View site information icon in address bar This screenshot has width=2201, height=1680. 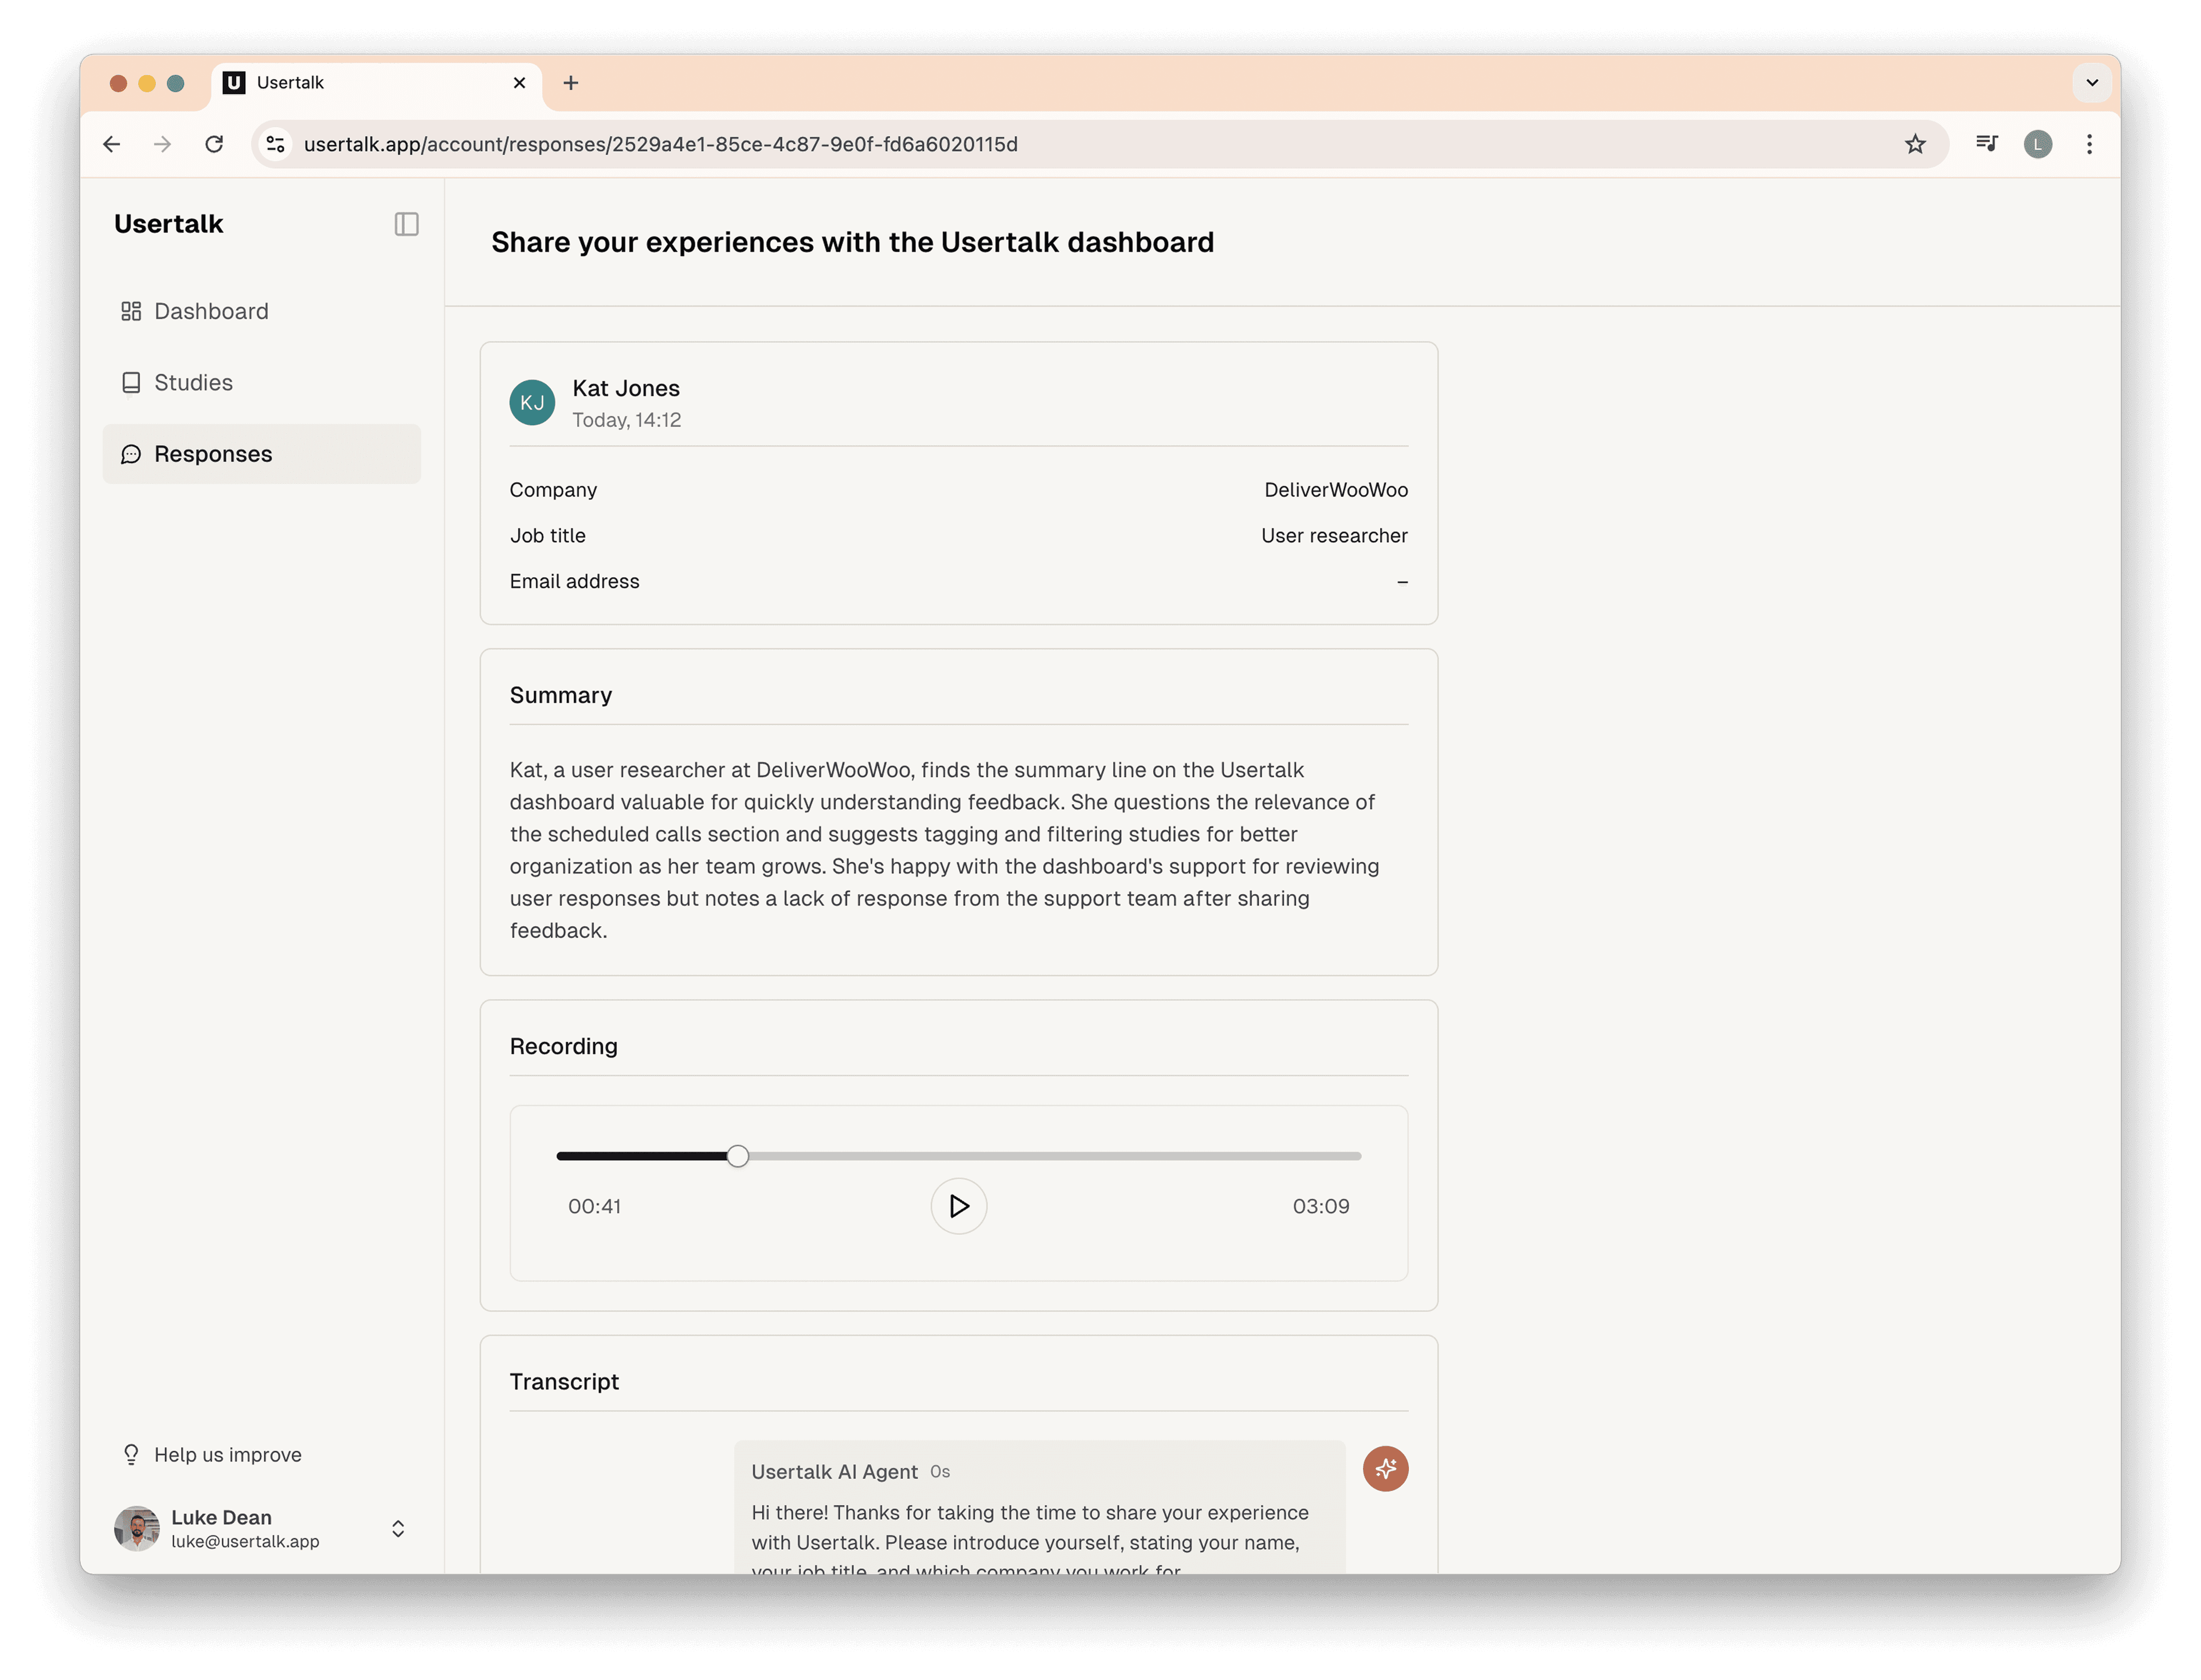(276, 144)
